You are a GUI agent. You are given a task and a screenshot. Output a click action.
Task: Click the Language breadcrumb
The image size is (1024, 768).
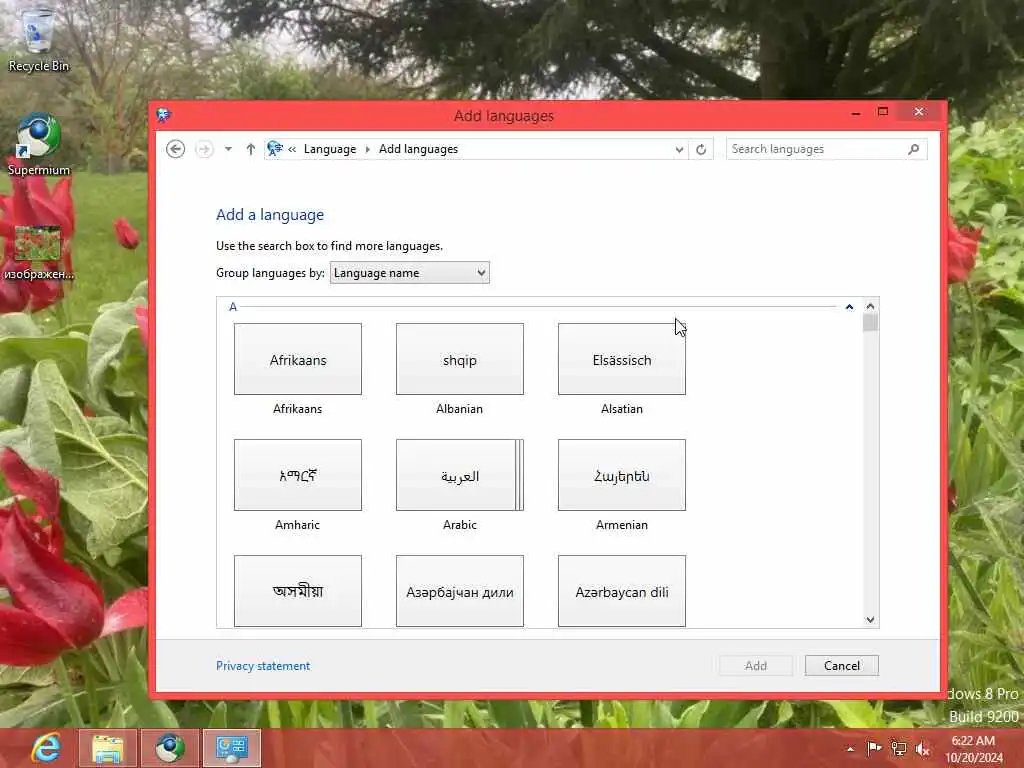330,149
